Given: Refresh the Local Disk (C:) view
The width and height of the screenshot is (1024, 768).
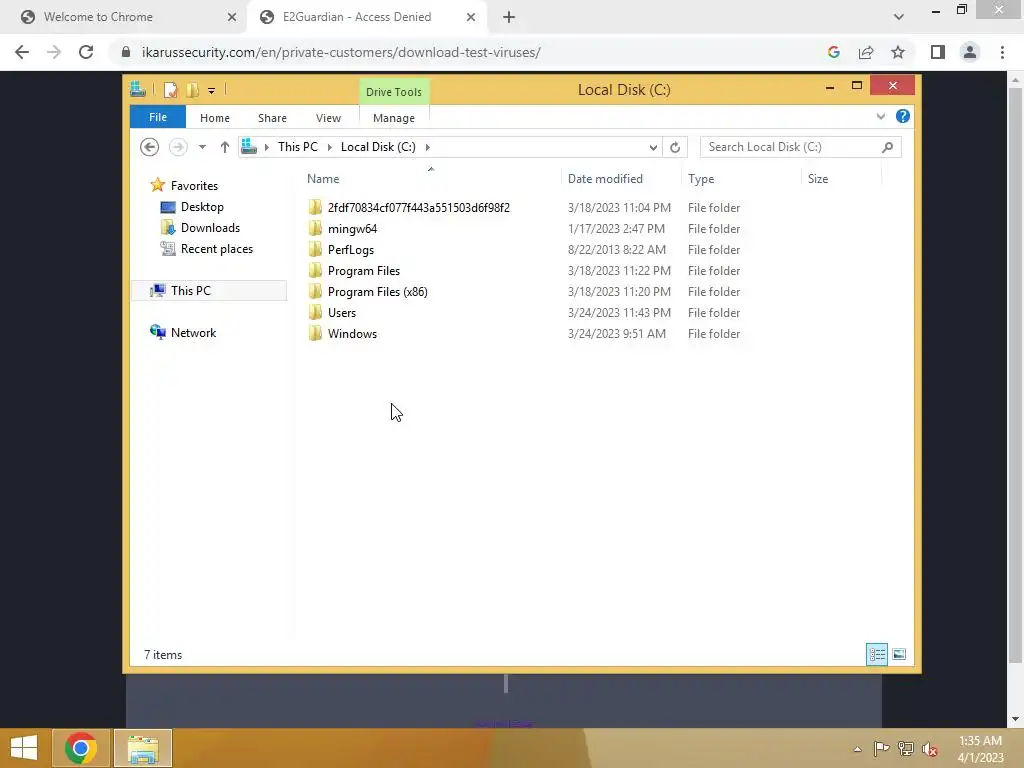Looking at the screenshot, I should coord(675,148).
